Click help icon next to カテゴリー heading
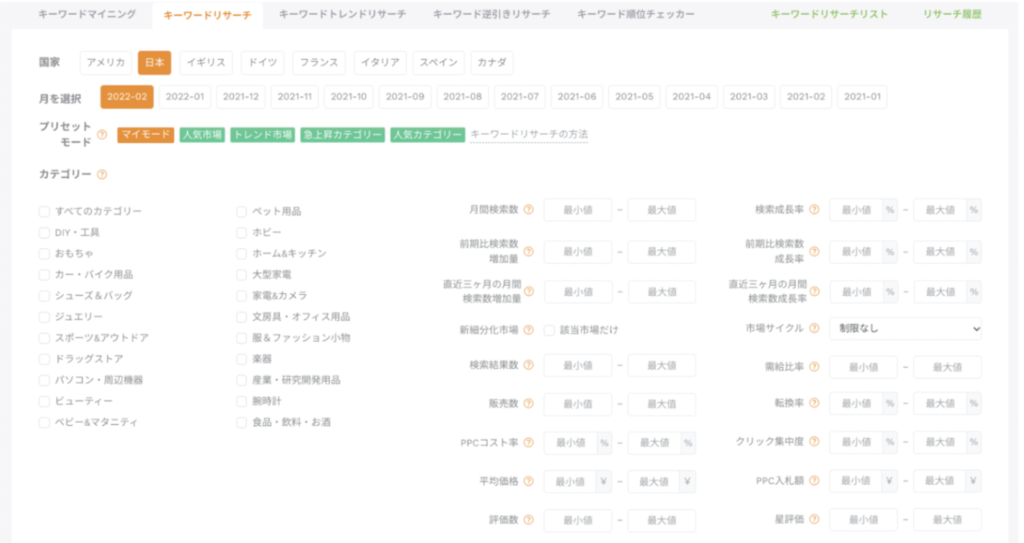This screenshot has height=543, width=1024. click(x=102, y=174)
